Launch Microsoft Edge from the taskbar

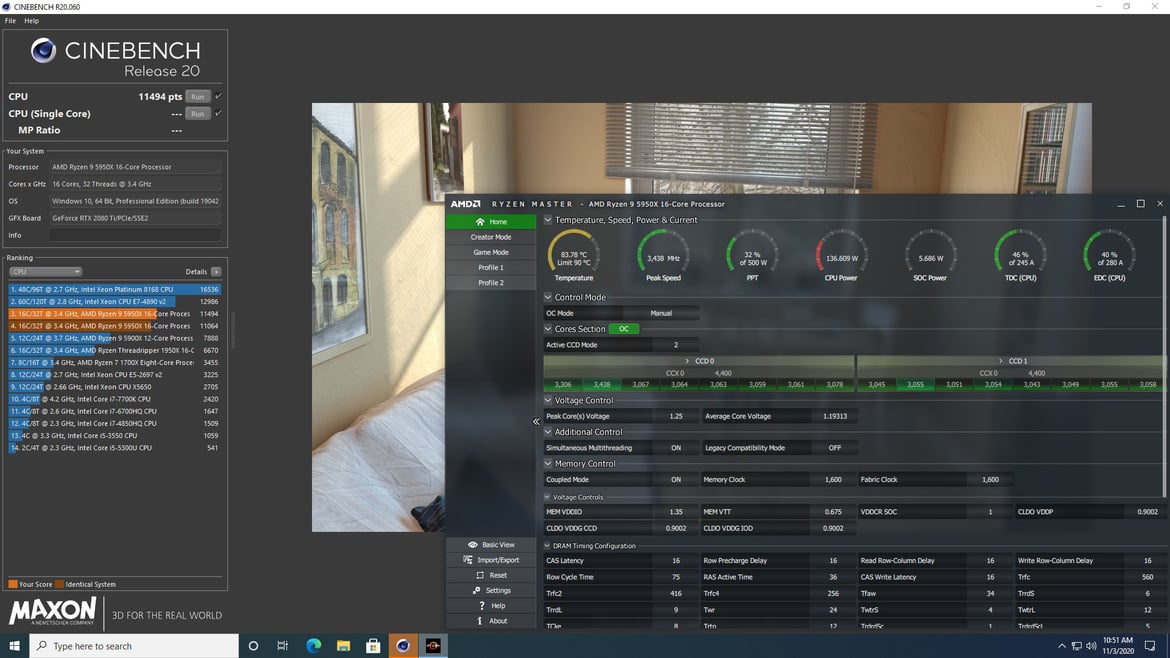pos(313,646)
